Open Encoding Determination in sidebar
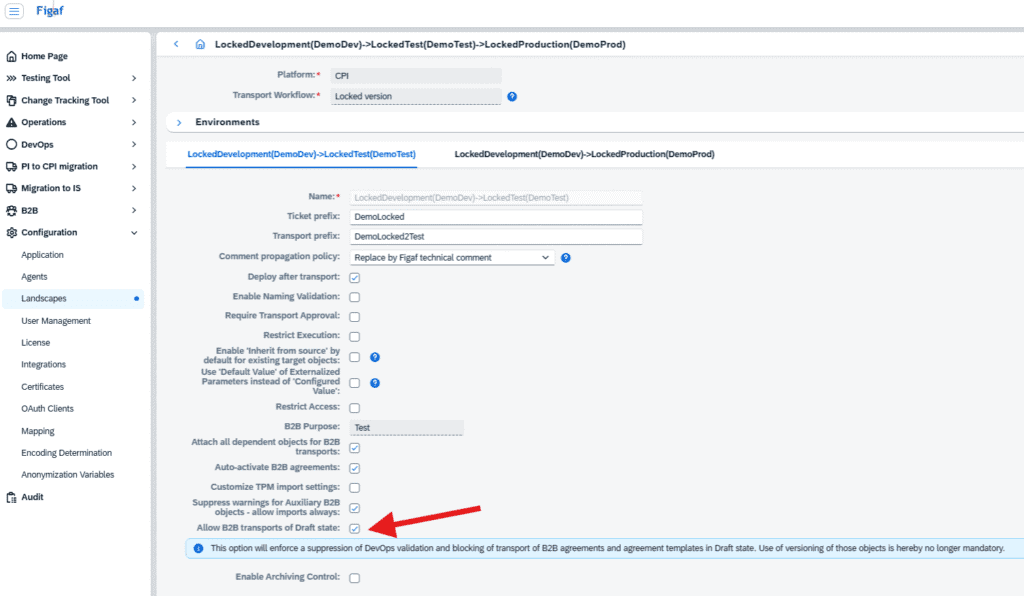1024x596 pixels. [67, 452]
